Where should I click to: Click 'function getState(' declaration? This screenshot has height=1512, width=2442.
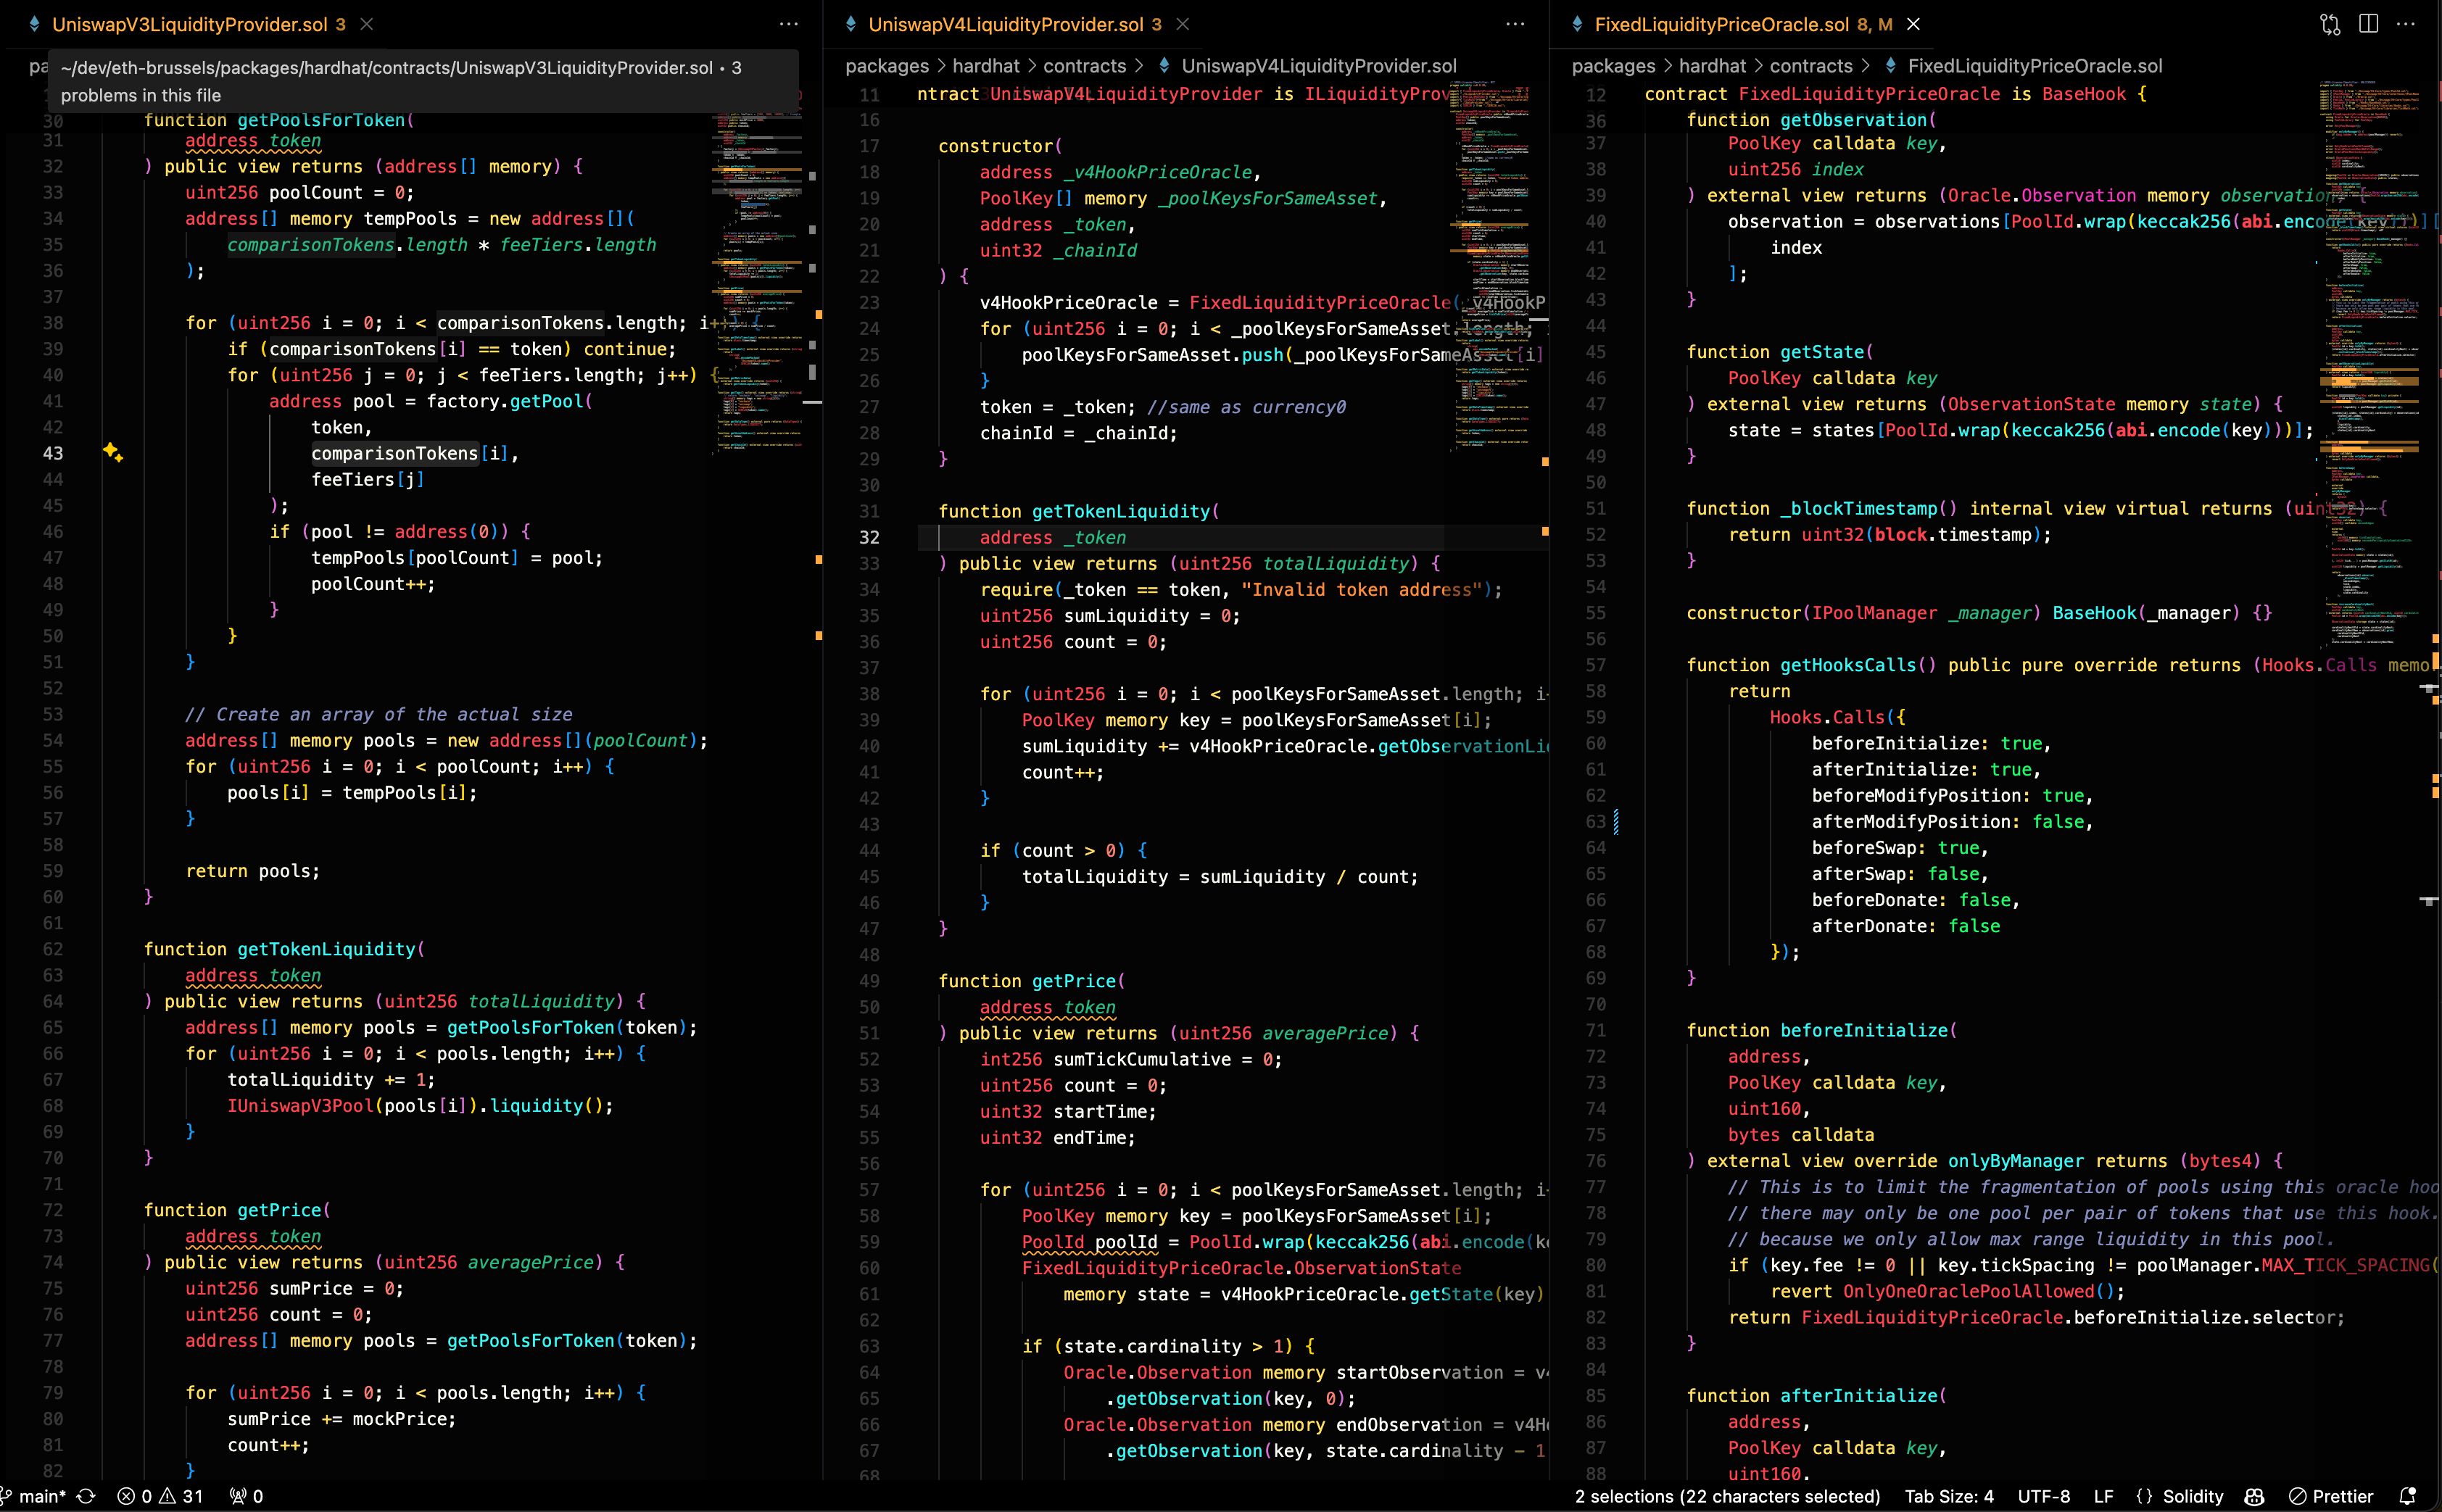click(1780, 351)
